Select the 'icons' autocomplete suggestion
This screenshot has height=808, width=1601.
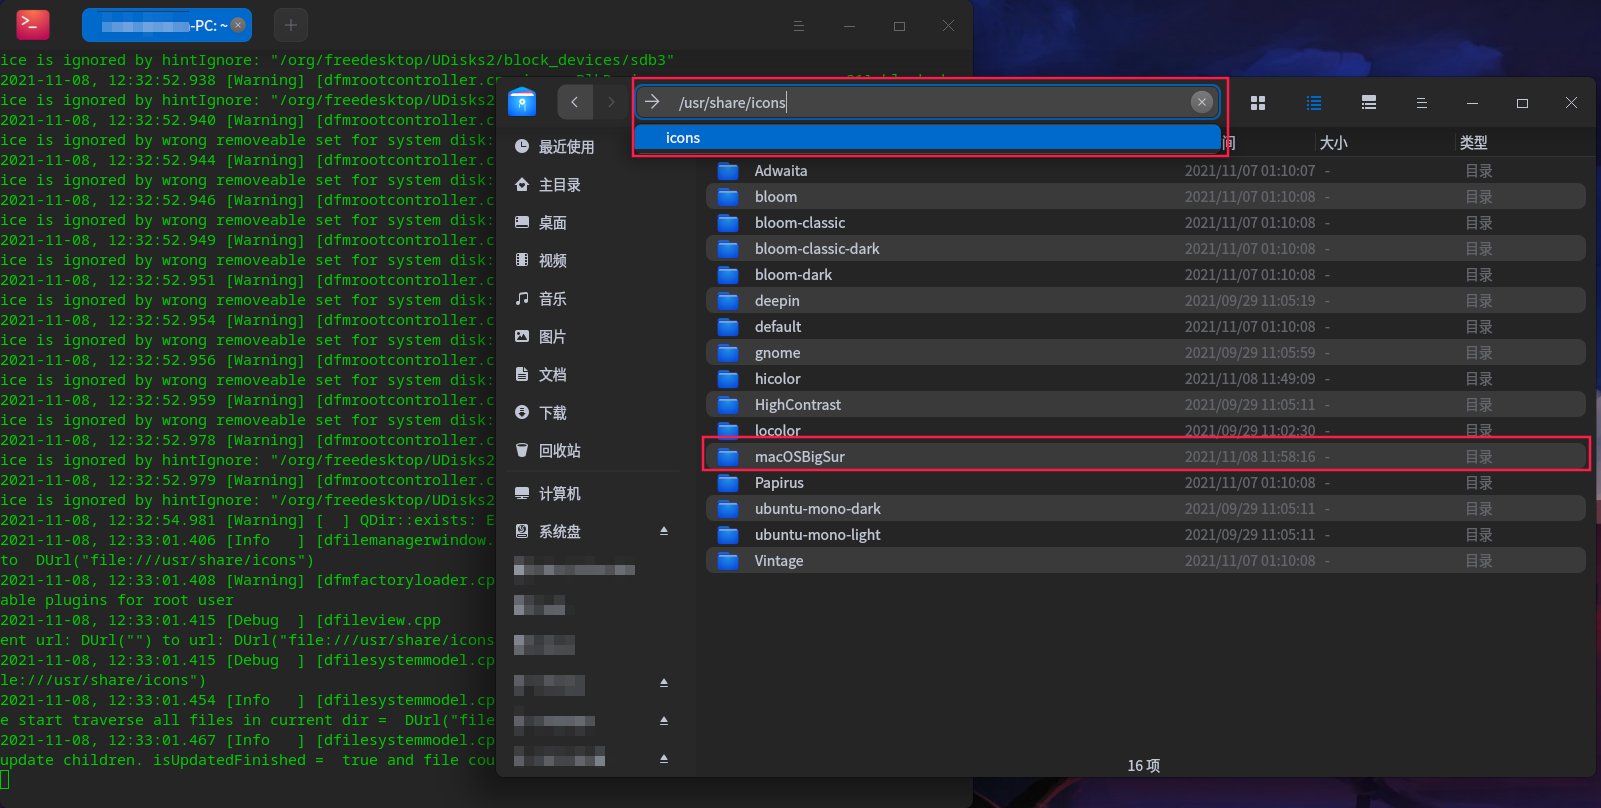[x=928, y=138]
